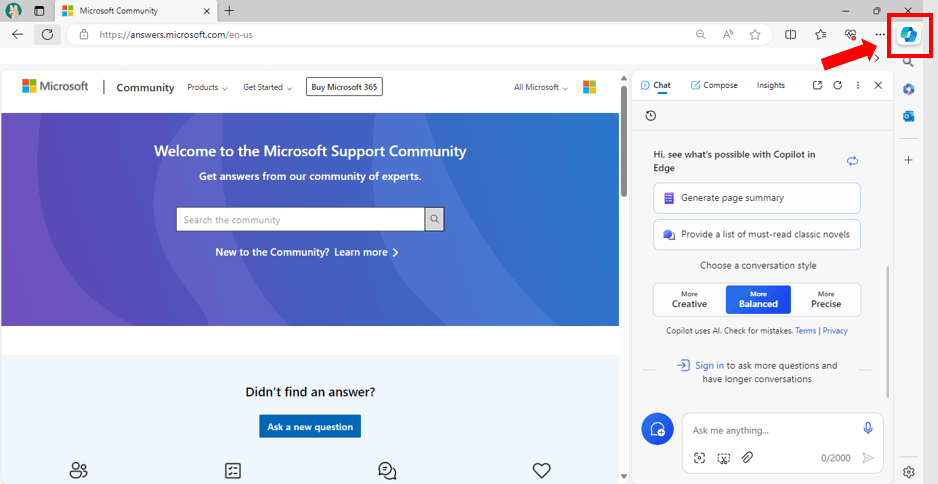Click Ask a new question button

(x=310, y=427)
